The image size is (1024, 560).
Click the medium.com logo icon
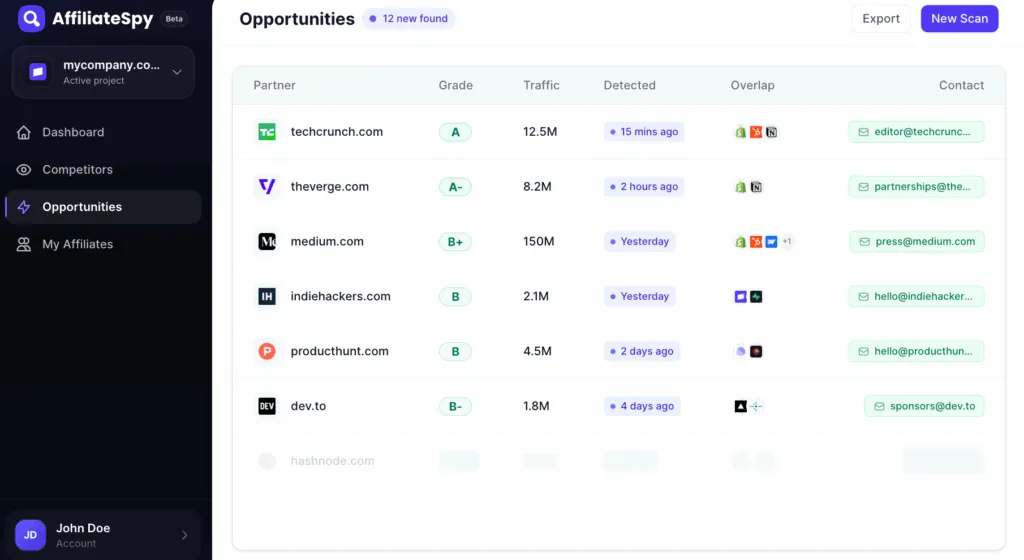(x=267, y=241)
